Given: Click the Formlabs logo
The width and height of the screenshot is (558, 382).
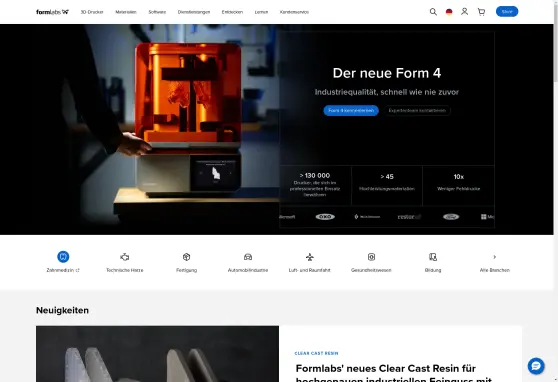Looking at the screenshot, I should 52,12.
